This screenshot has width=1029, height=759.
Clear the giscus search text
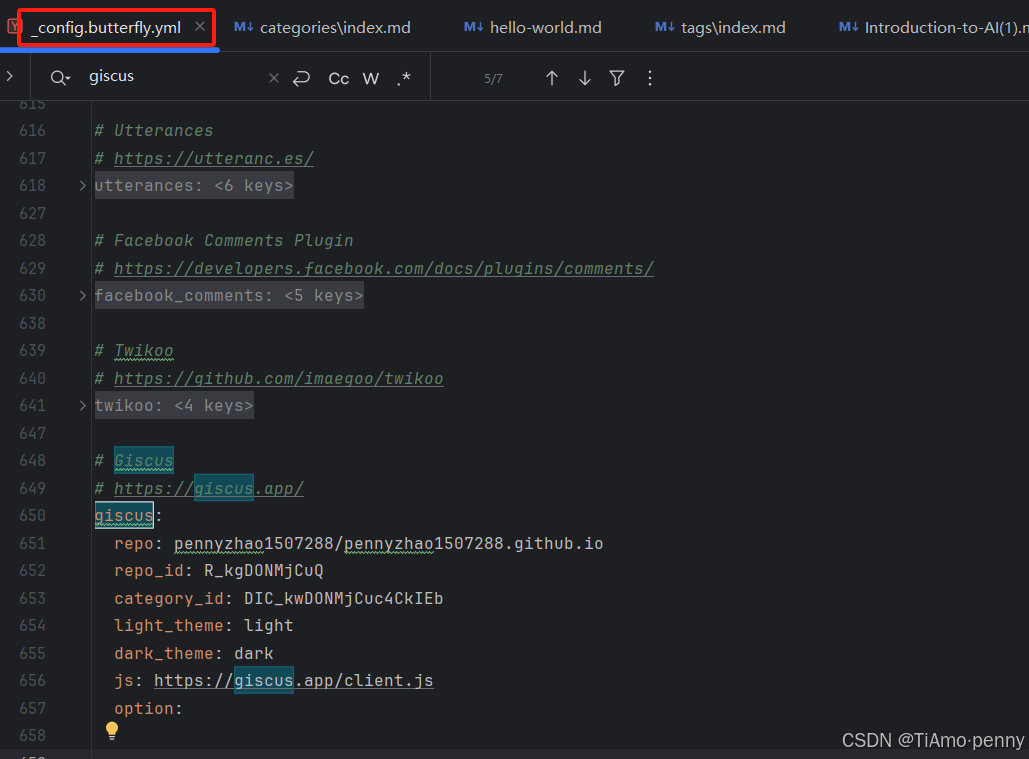pos(274,78)
